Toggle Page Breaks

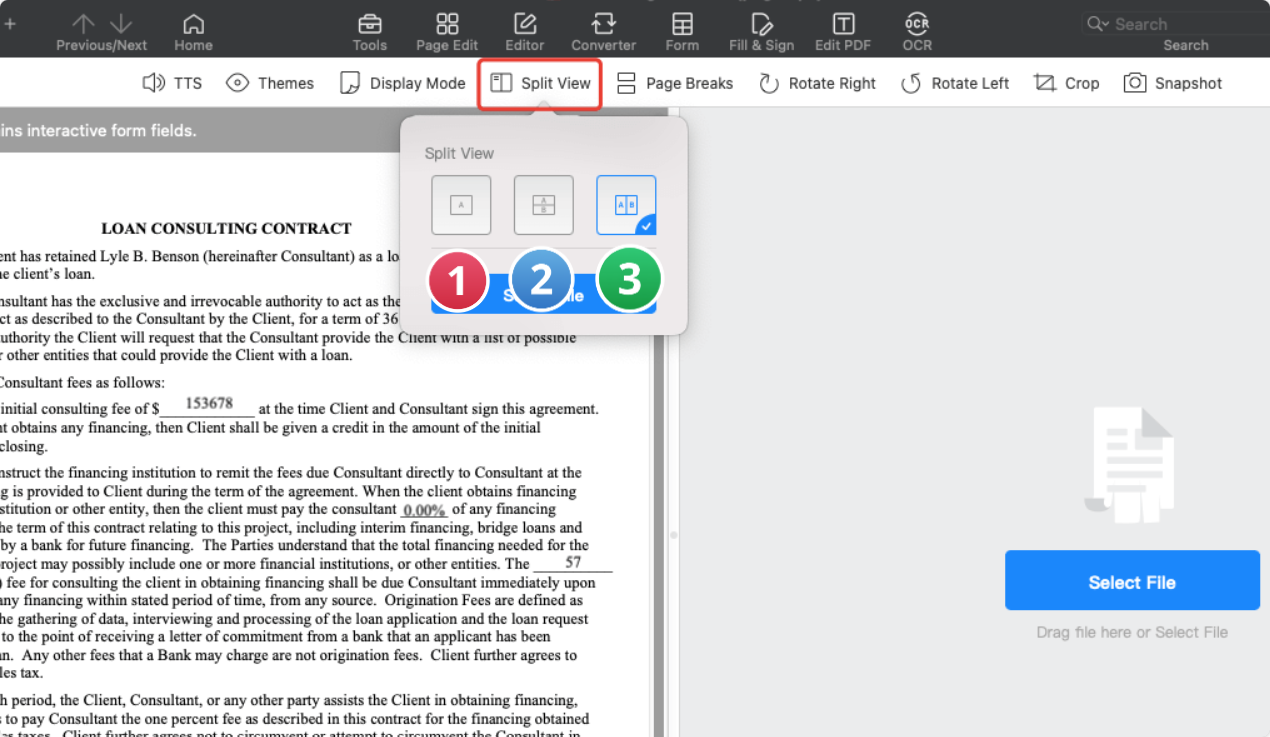pos(674,83)
